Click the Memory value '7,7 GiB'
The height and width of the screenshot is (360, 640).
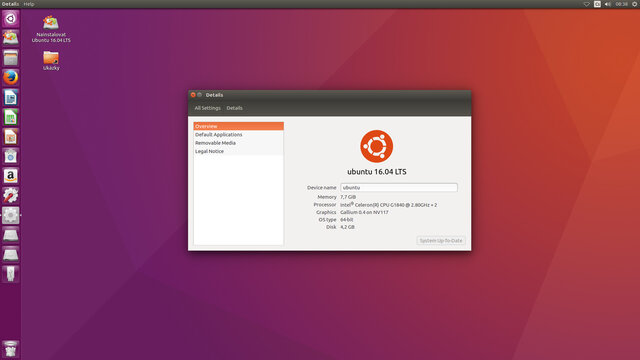tap(348, 197)
